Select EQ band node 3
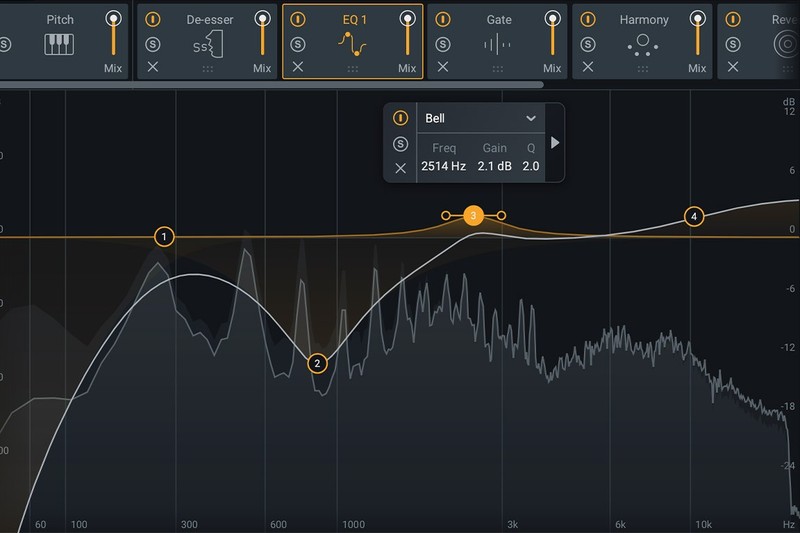800x533 pixels. tap(473, 216)
